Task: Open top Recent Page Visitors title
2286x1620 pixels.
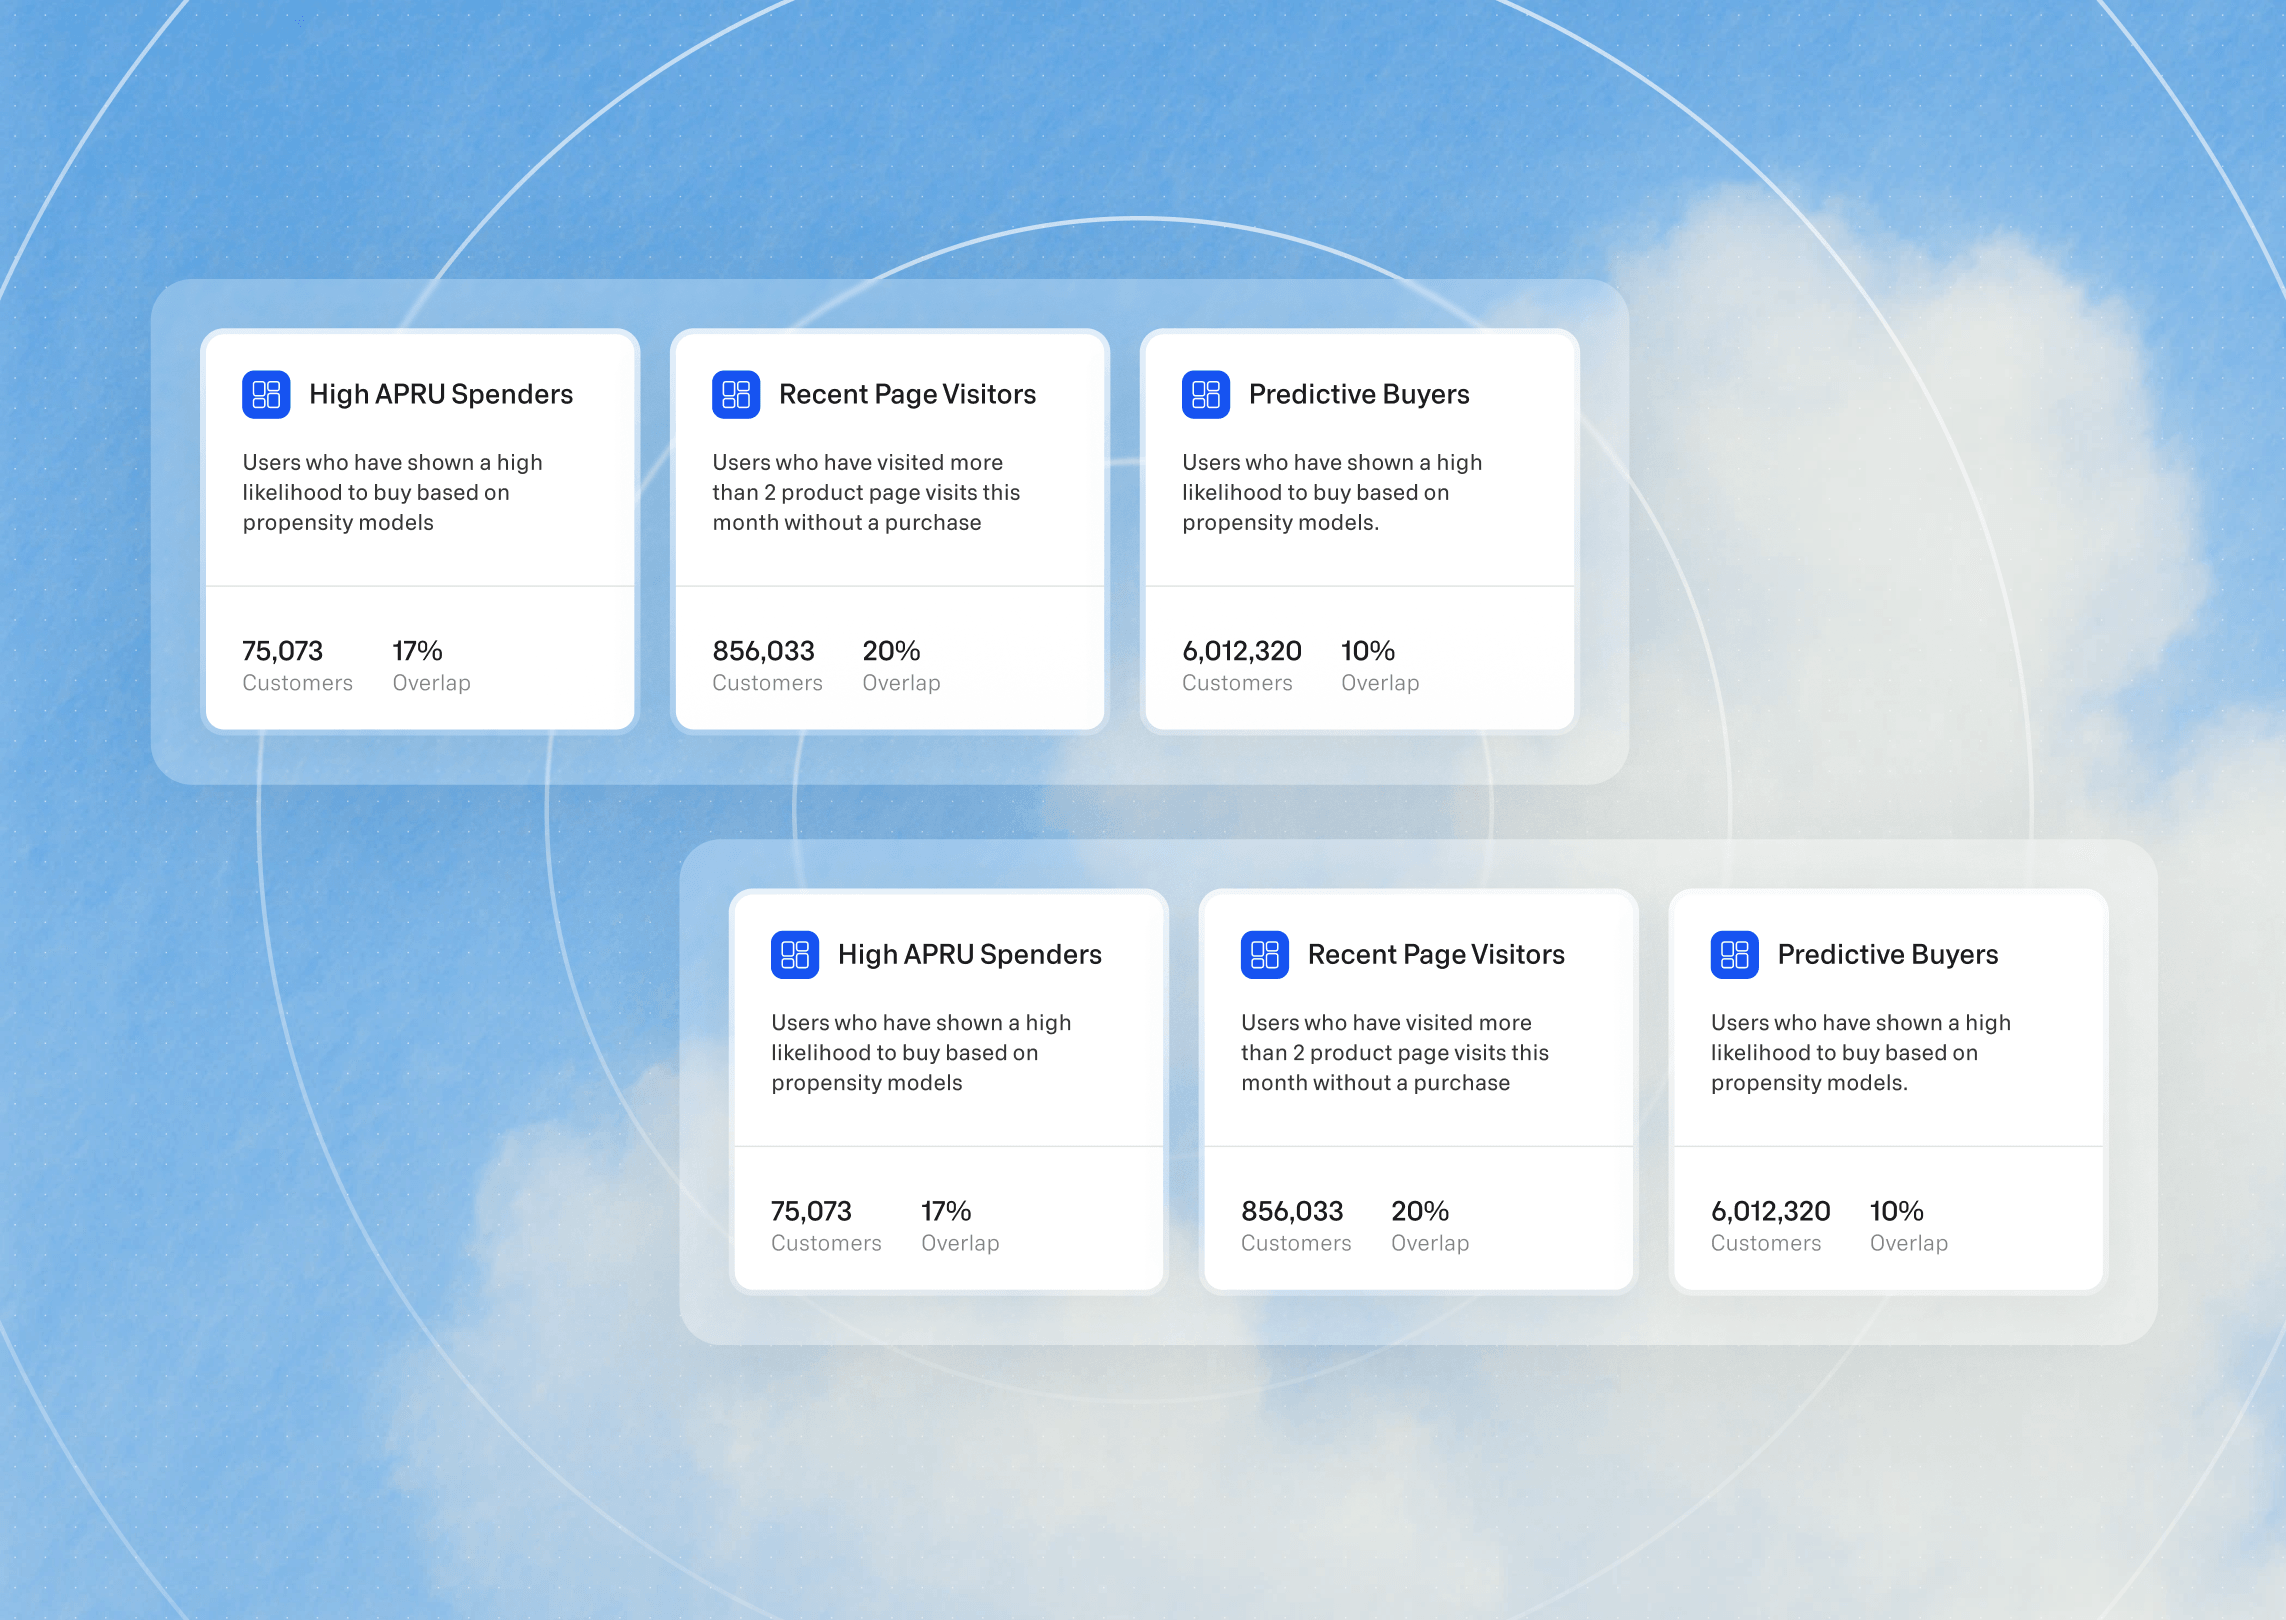Action: coord(907,394)
